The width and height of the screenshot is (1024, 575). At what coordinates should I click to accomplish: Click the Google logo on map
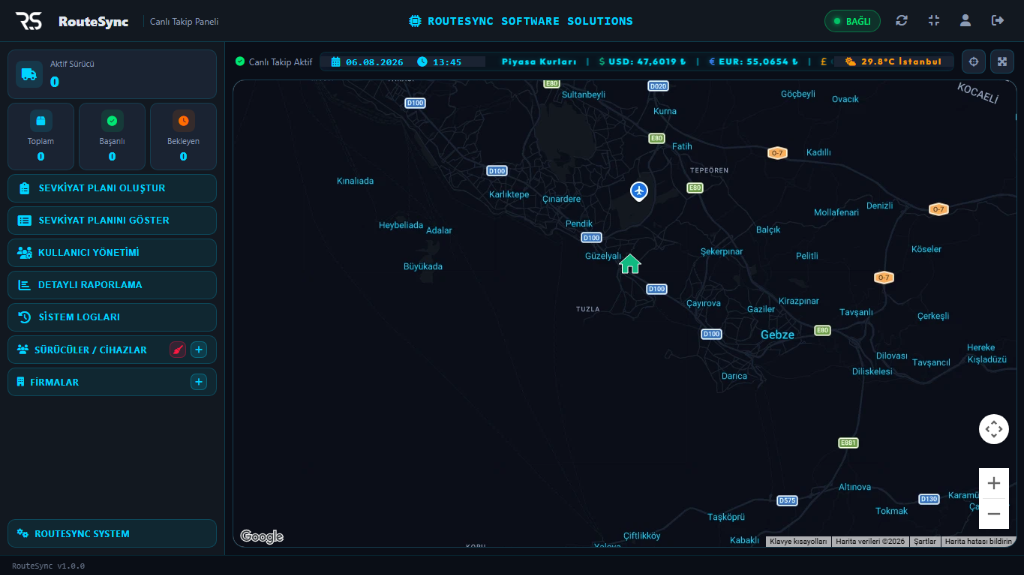(x=262, y=536)
